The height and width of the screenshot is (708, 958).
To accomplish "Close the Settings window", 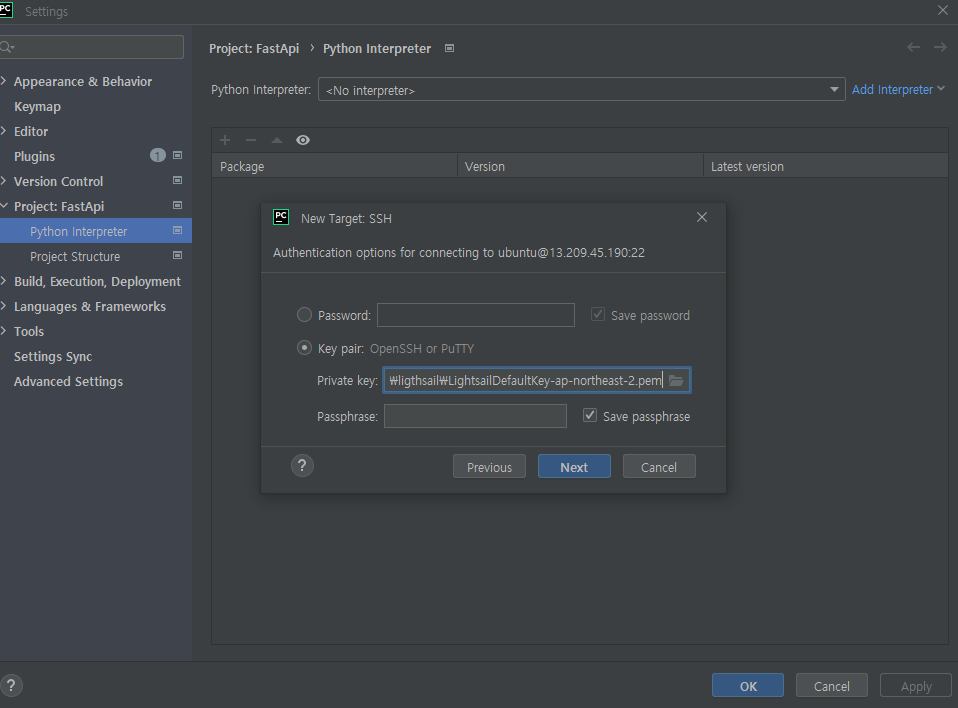I will pos(943,10).
